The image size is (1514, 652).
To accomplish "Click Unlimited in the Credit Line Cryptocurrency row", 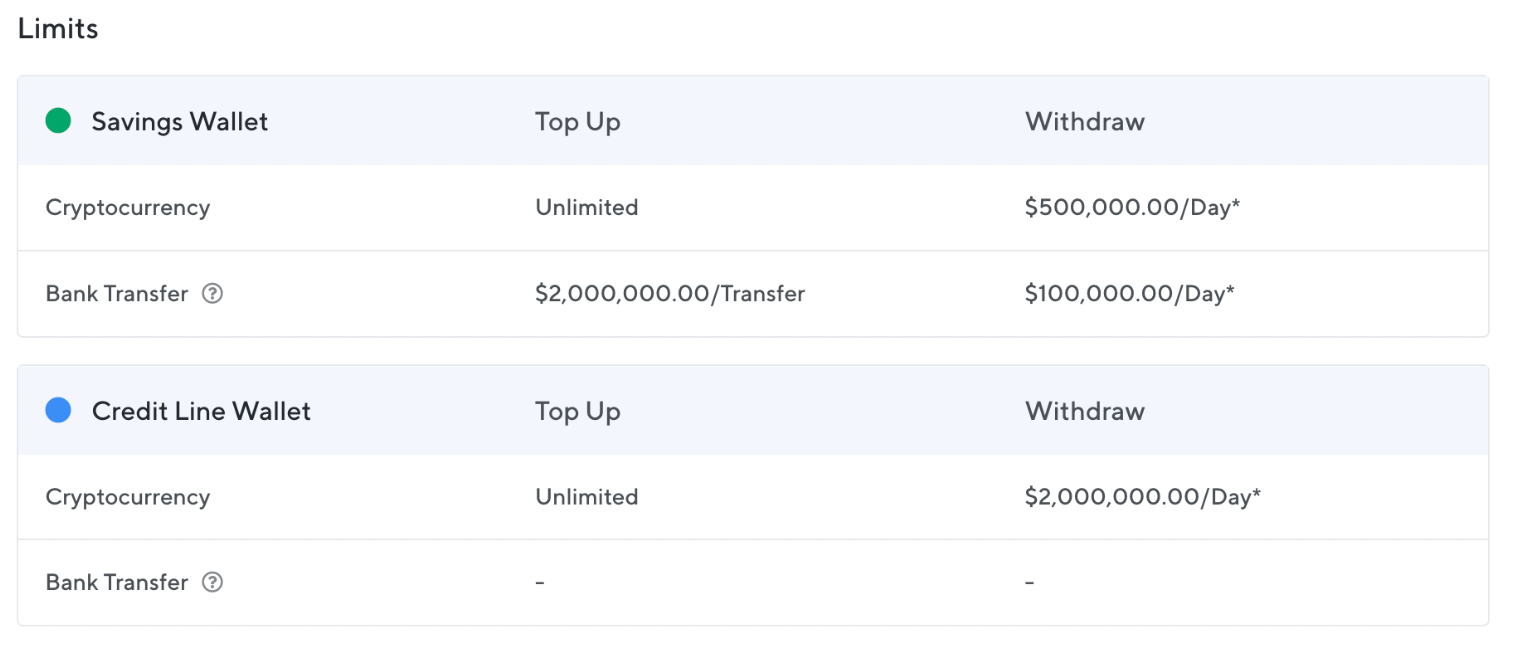I will (587, 497).
